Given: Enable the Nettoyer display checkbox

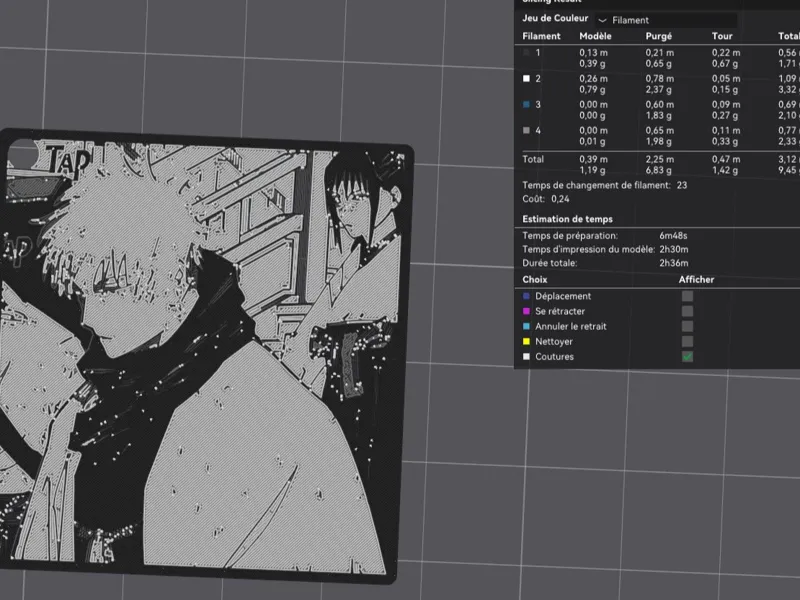Looking at the screenshot, I should pos(687,341).
